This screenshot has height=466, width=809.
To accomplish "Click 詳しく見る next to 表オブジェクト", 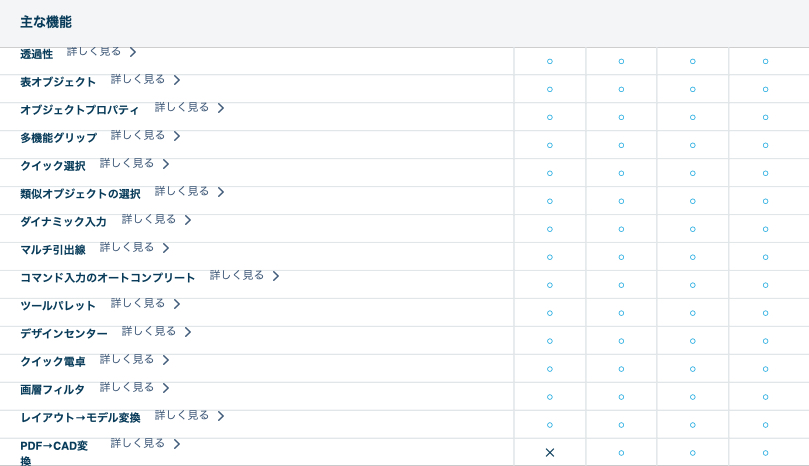I will coord(138,79).
